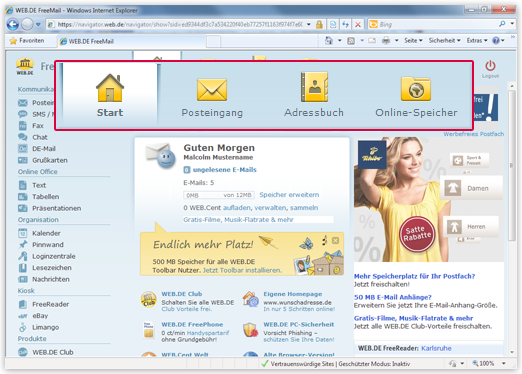Open the Online-Speicher tab

(x=416, y=97)
